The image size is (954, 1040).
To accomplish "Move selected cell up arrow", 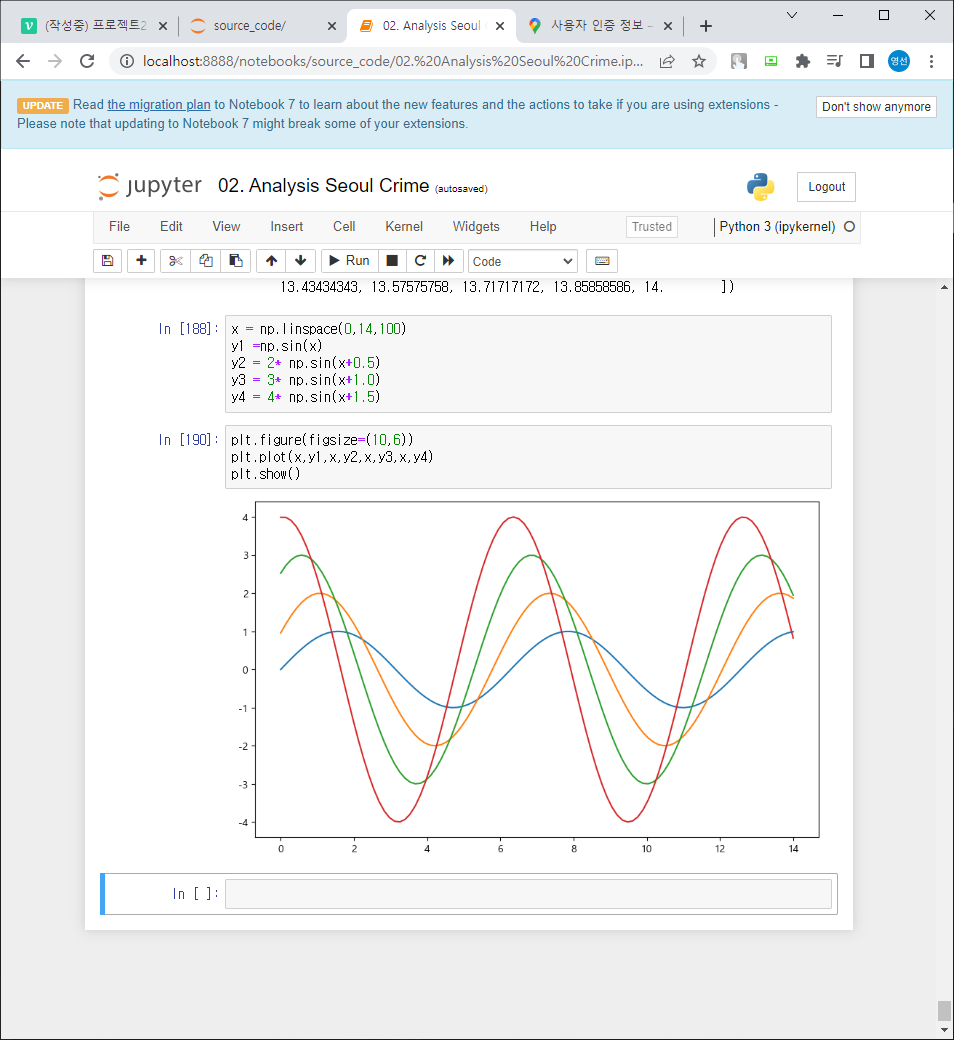I will pyautogui.click(x=271, y=261).
